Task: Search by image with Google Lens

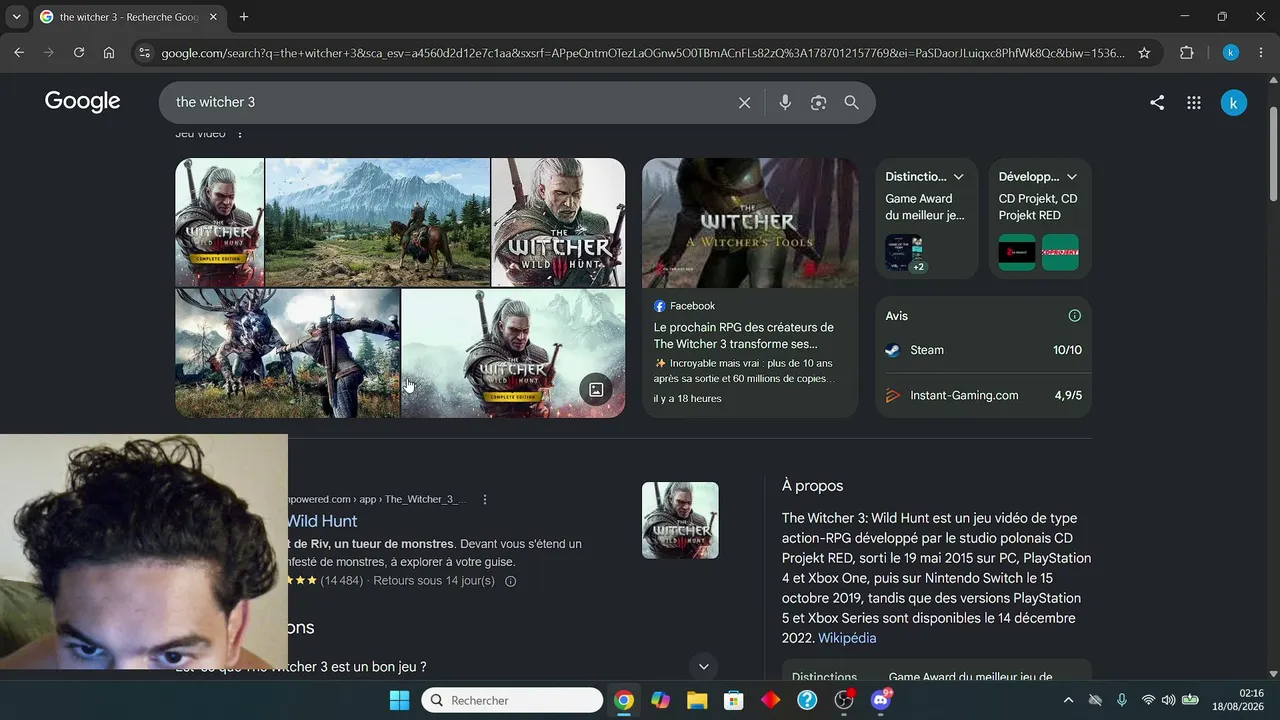Action: (x=818, y=103)
